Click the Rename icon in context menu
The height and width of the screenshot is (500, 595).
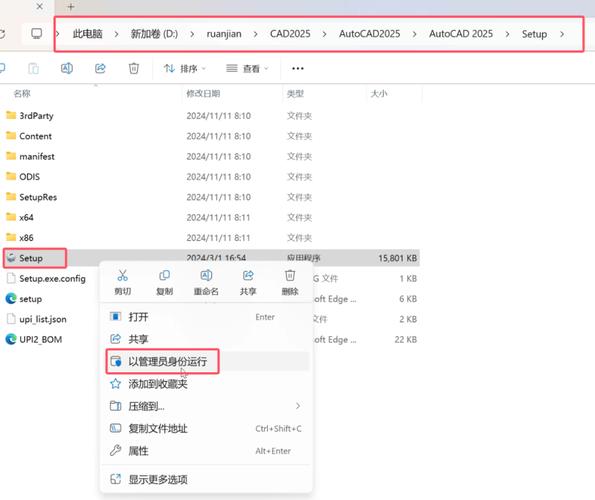tap(206, 276)
